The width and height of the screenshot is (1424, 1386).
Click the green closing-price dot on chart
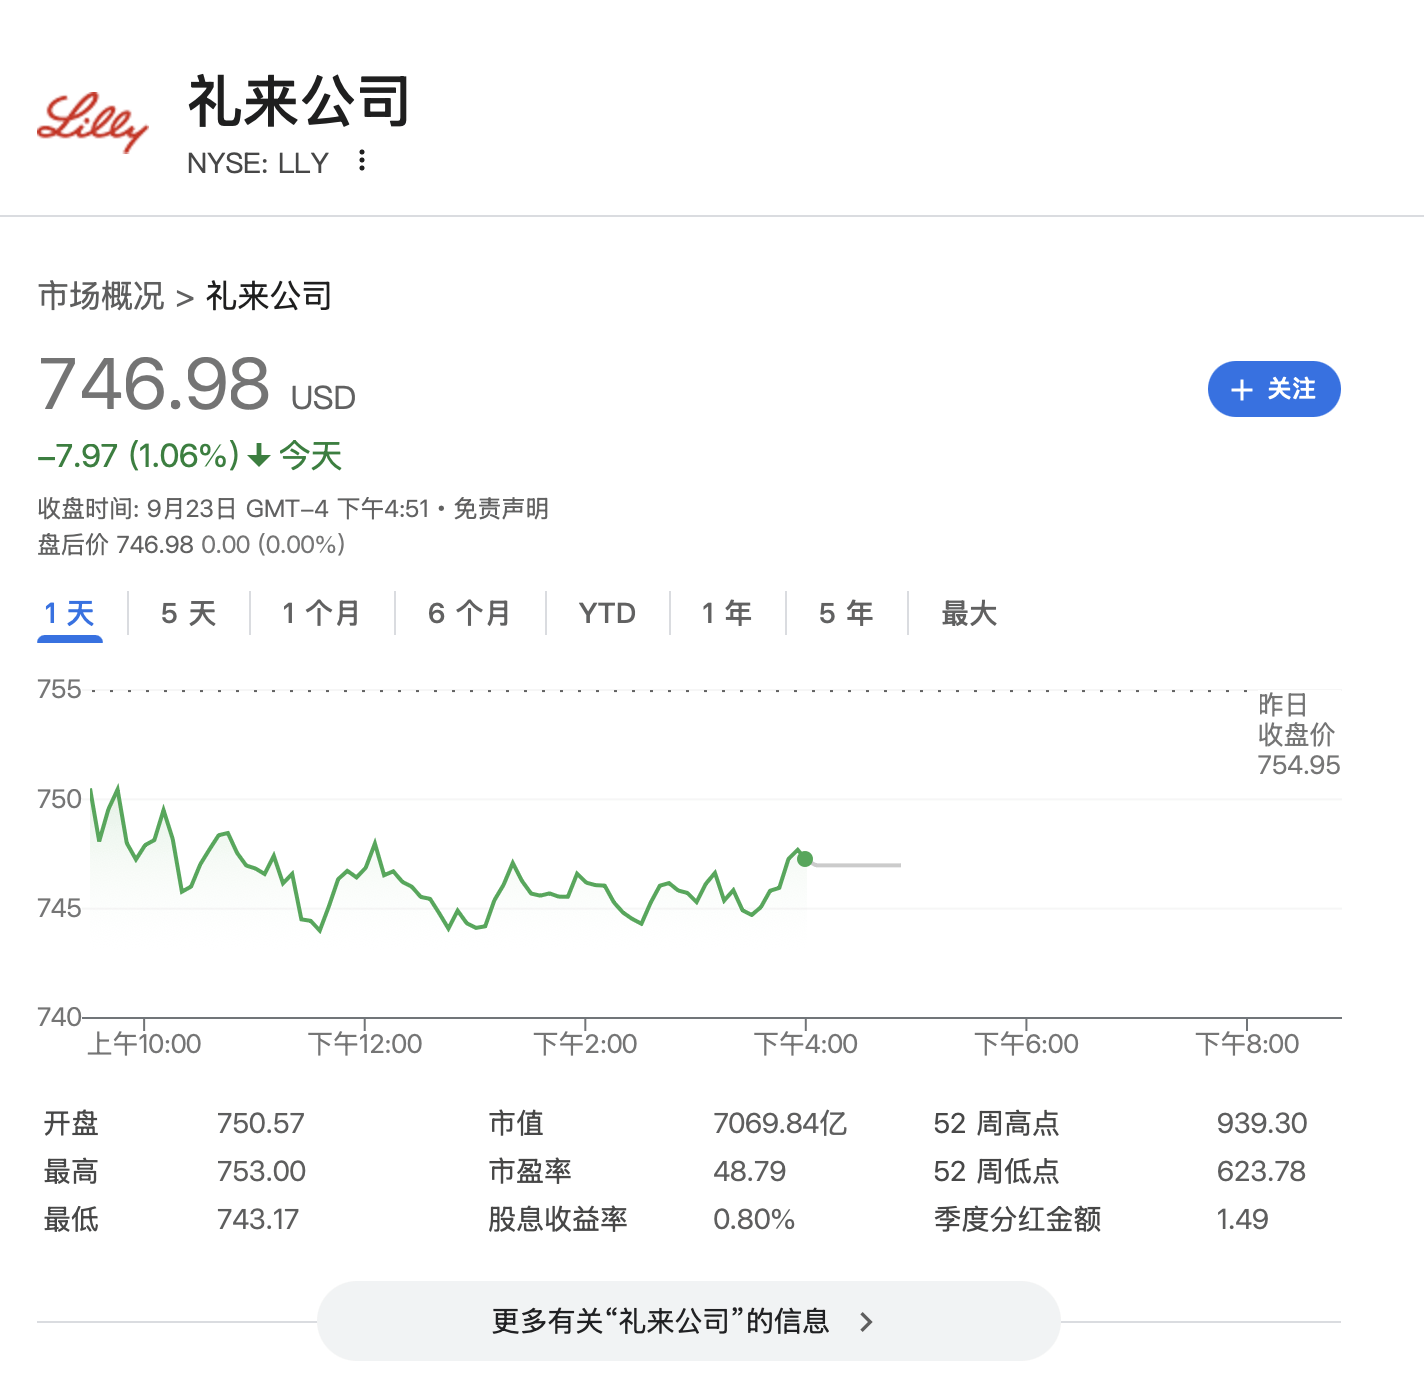(x=805, y=859)
